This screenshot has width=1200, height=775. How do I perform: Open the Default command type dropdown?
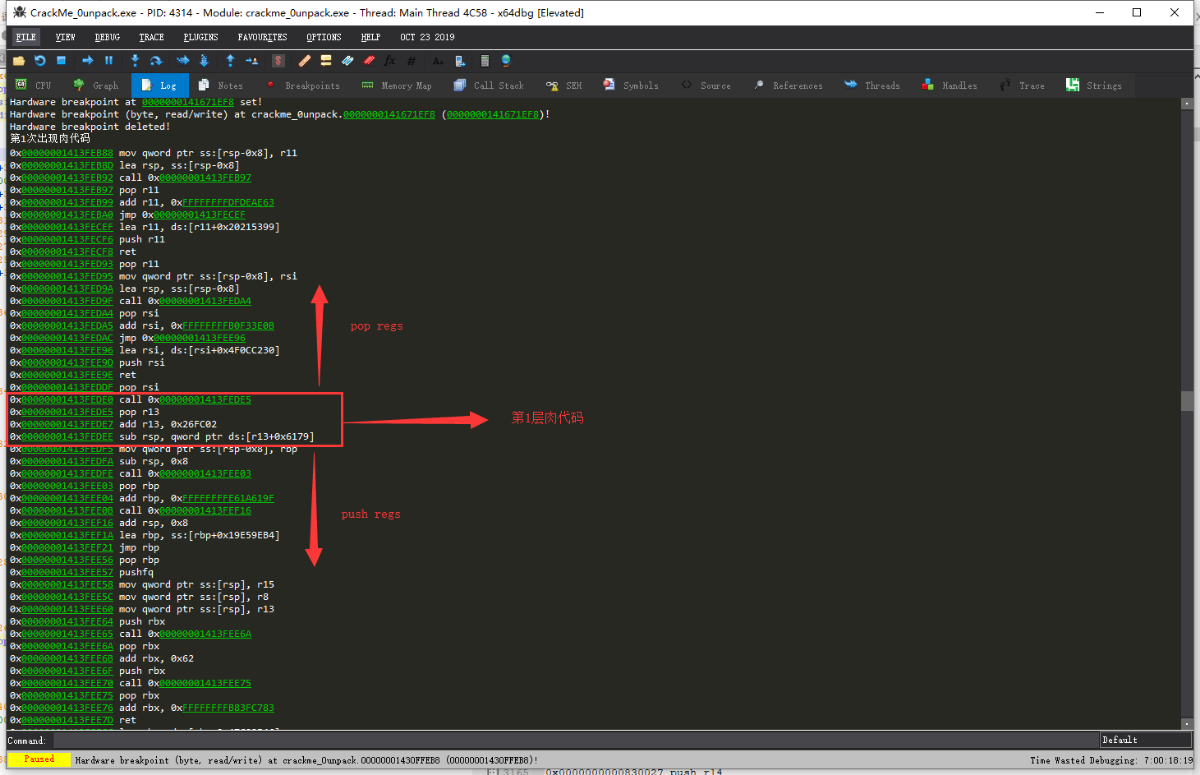(x=1145, y=740)
